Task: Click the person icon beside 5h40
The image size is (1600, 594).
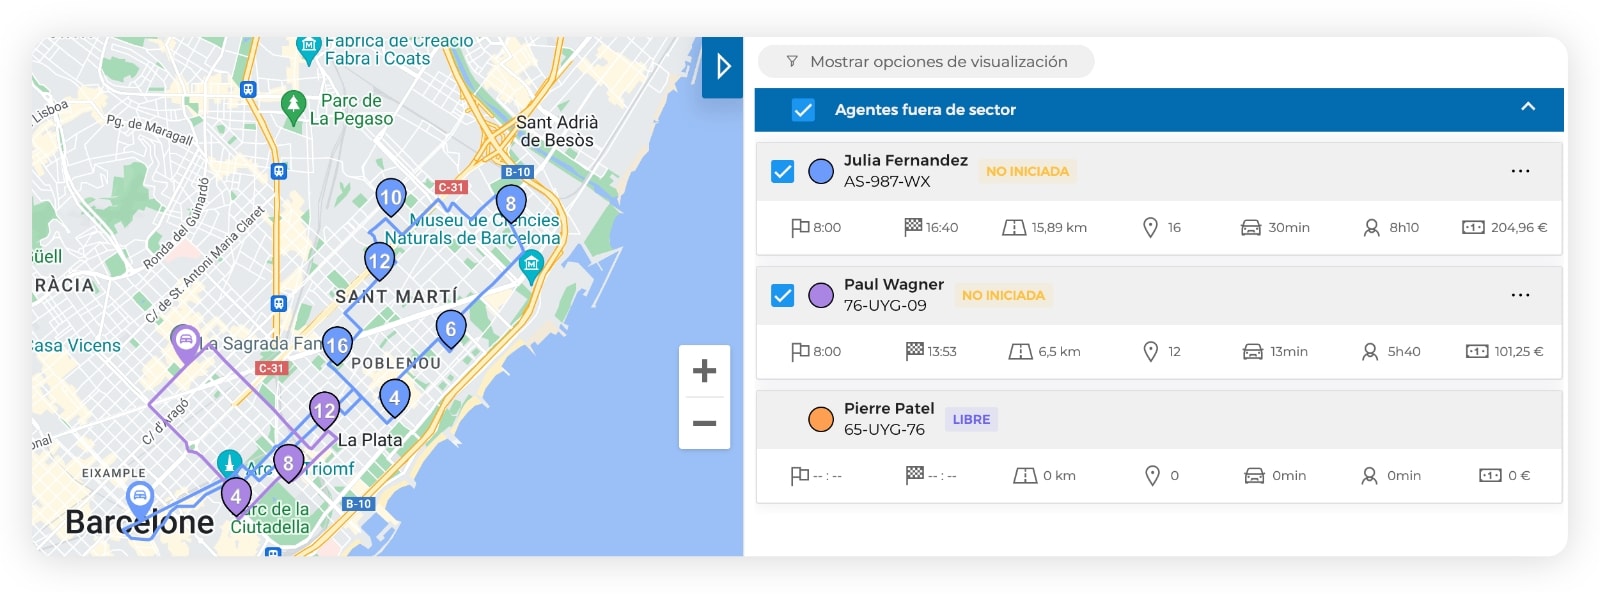Action: (x=1370, y=352)
